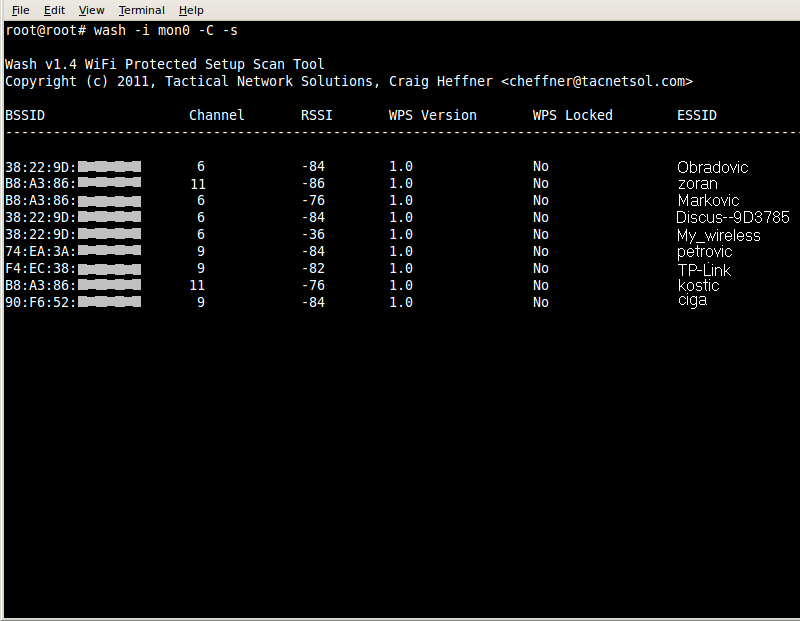Click the 90:F6:52 BSSID prefix
This screenshot has height=621, width=800.
pos(40,302)
